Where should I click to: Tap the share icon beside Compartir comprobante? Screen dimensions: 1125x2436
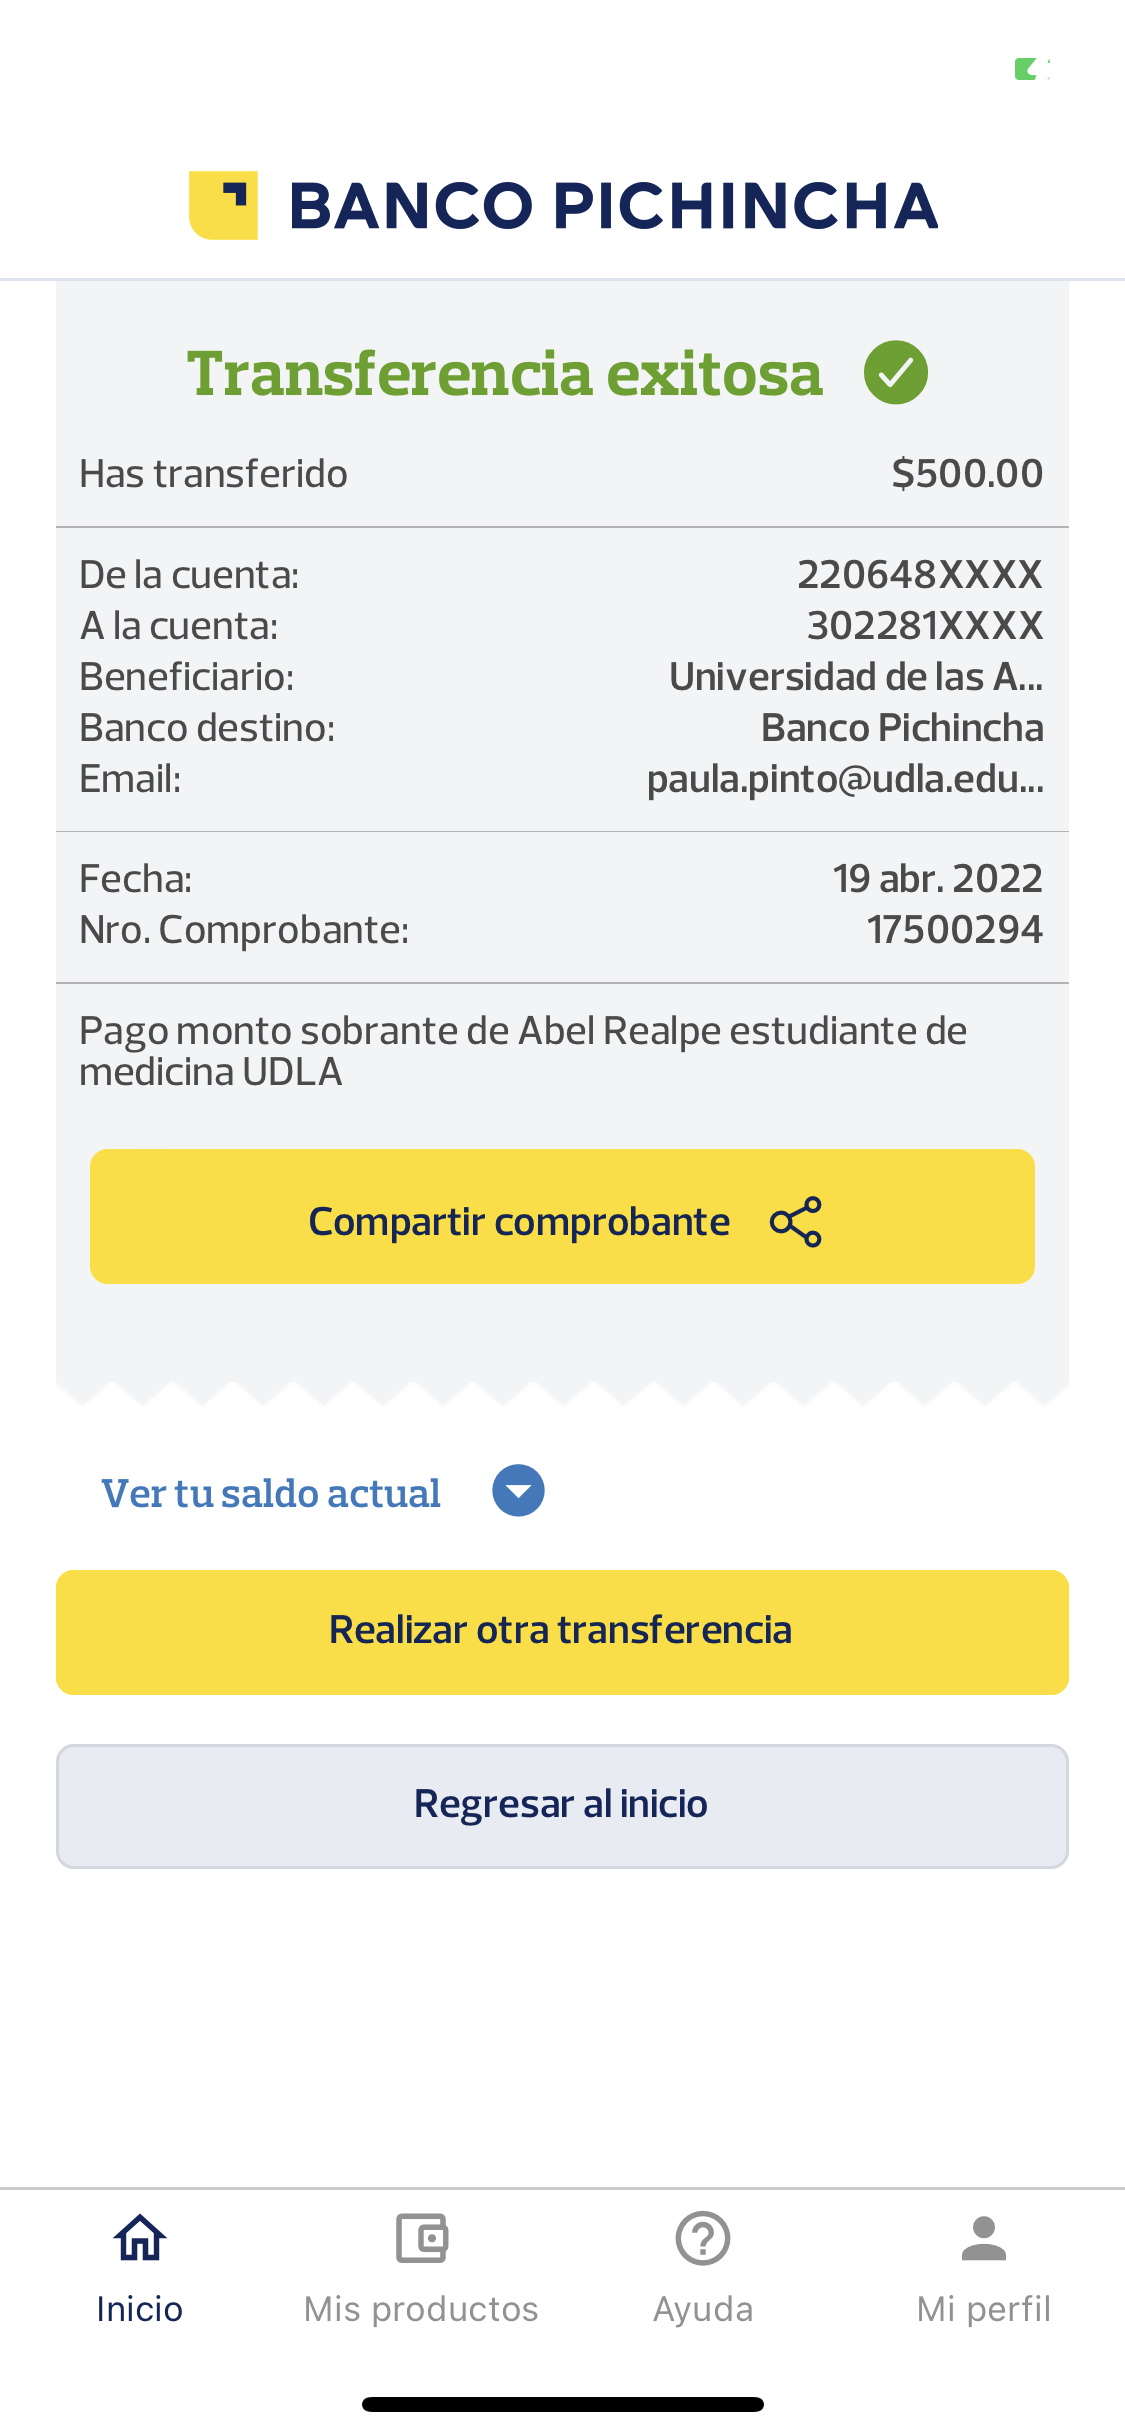[x=796, y=1221]
